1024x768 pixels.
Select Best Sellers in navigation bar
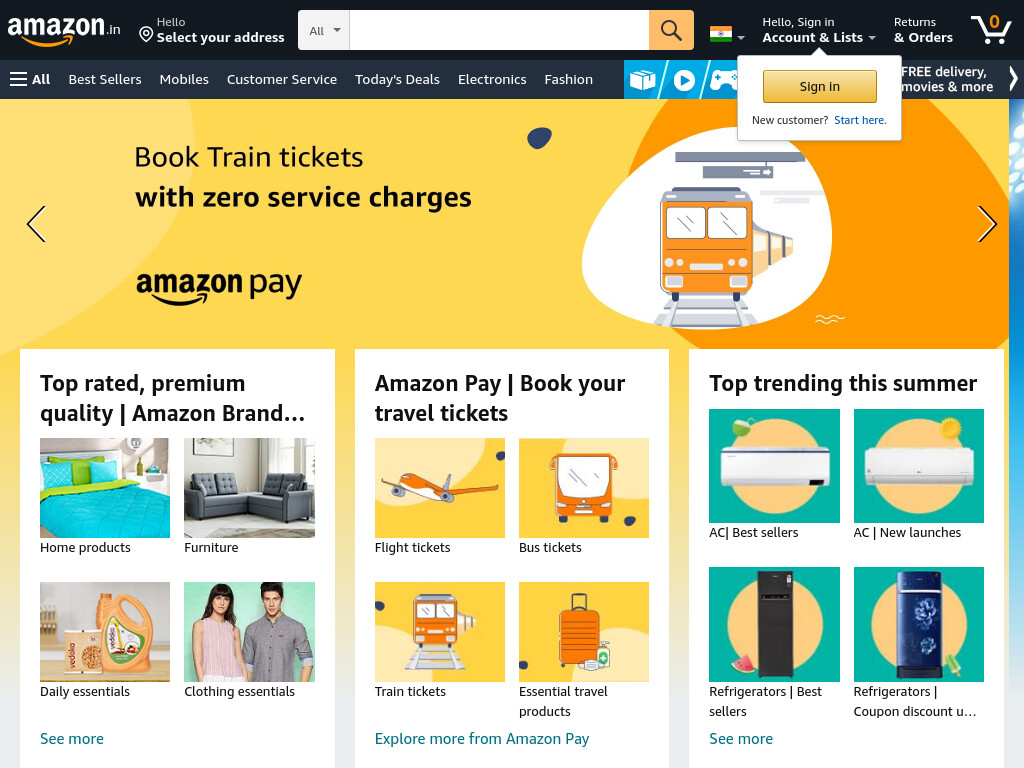click(105, 79)
